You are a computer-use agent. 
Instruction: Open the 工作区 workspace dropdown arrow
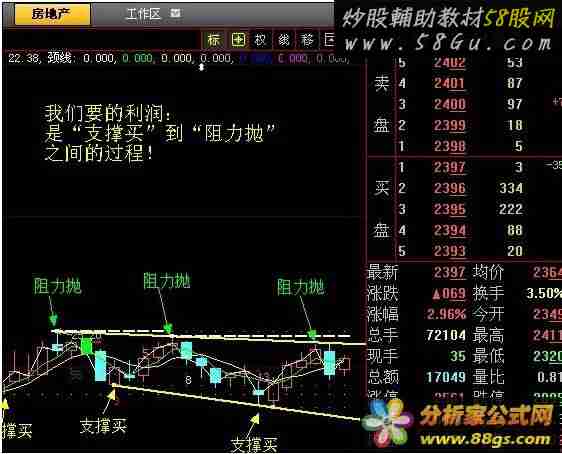[175, 13]
